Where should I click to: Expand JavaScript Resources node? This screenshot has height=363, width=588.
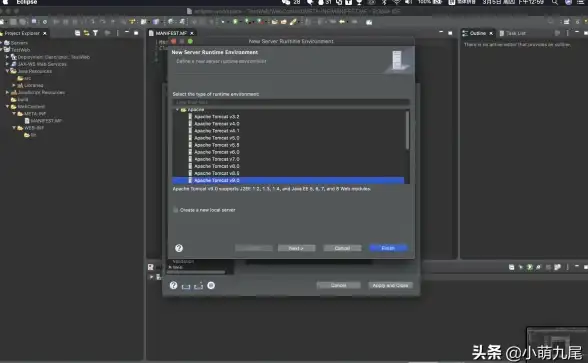pos(7,92)
